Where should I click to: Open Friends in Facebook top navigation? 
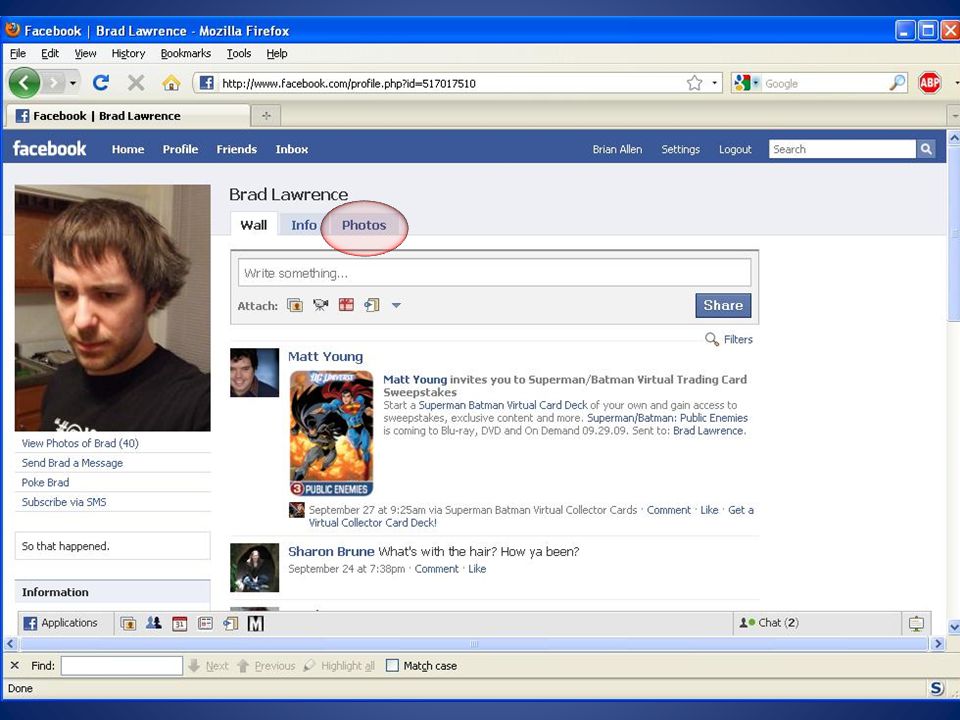coord(236,149)
